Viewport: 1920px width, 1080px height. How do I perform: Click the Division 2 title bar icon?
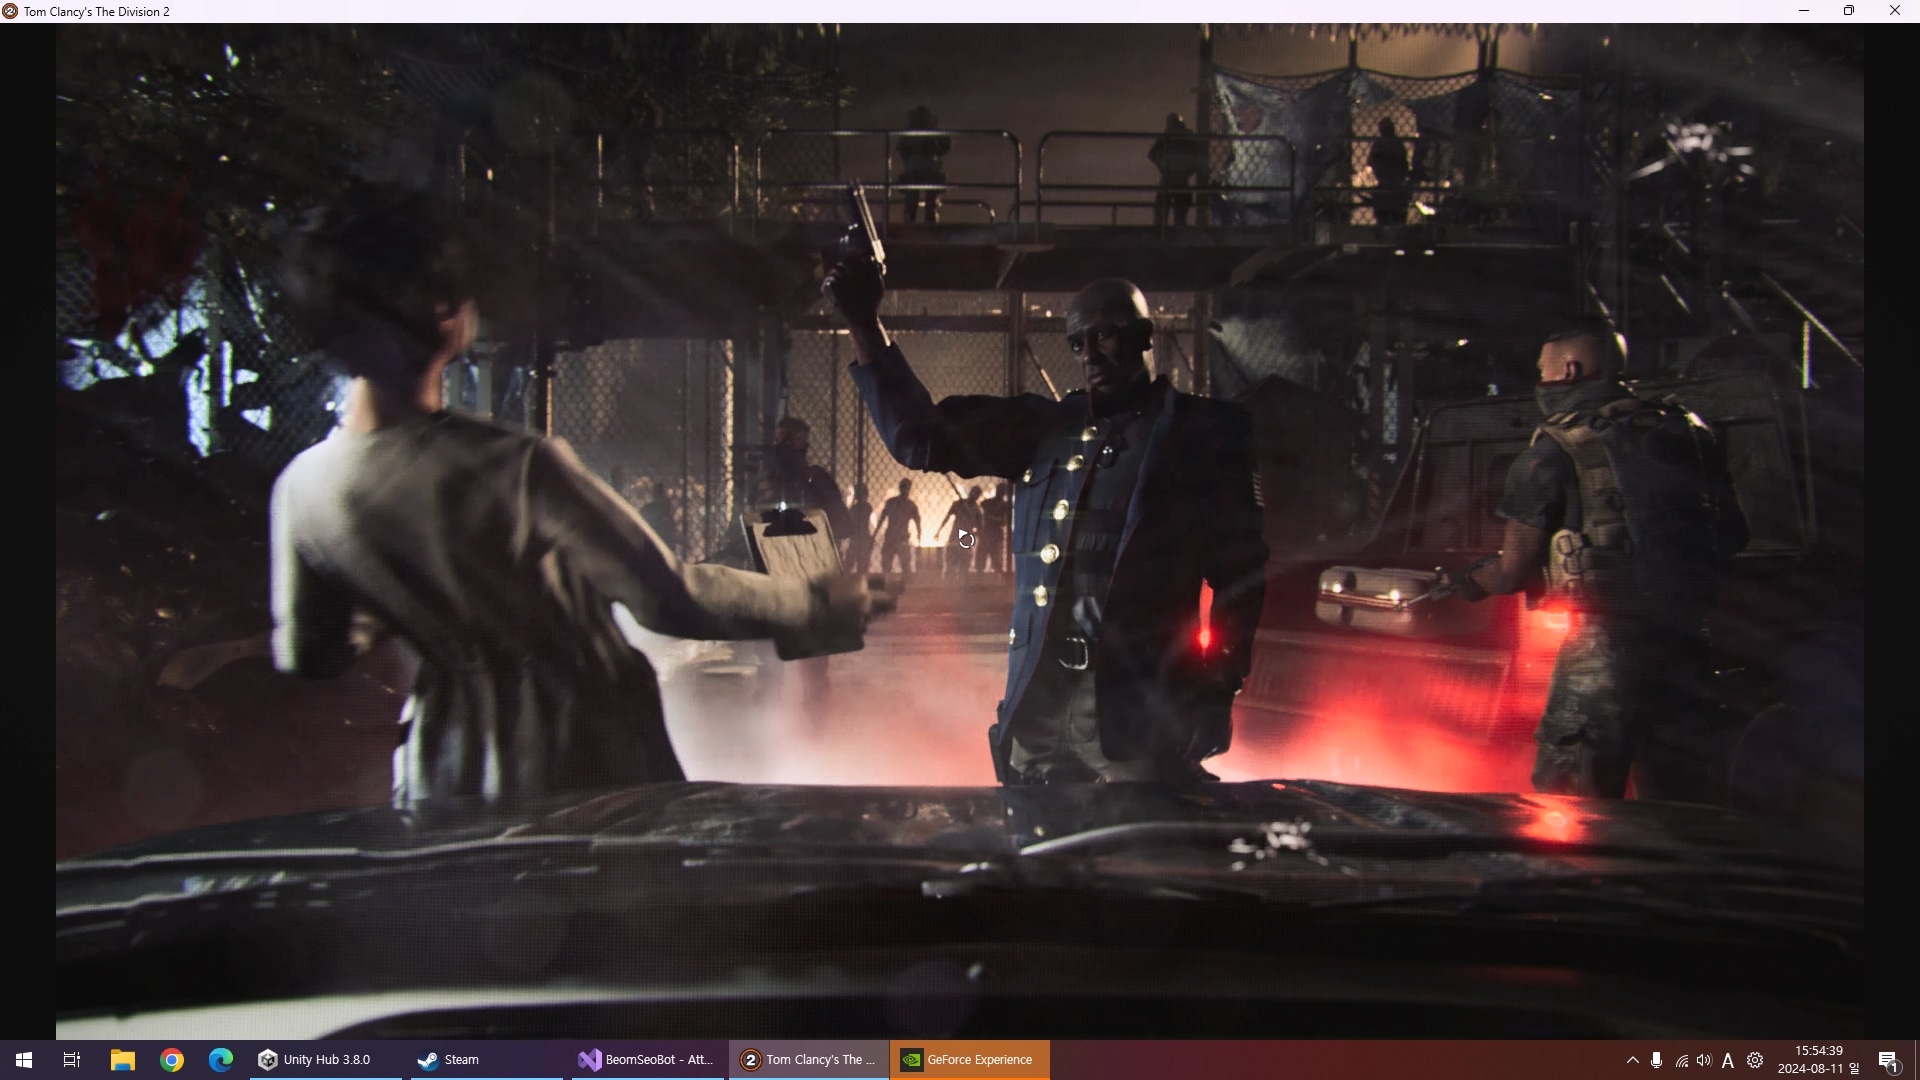coord(10,11)
